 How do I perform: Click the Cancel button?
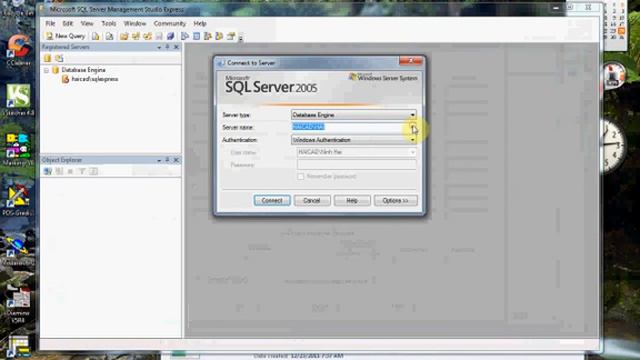click(x=312, y=200)
